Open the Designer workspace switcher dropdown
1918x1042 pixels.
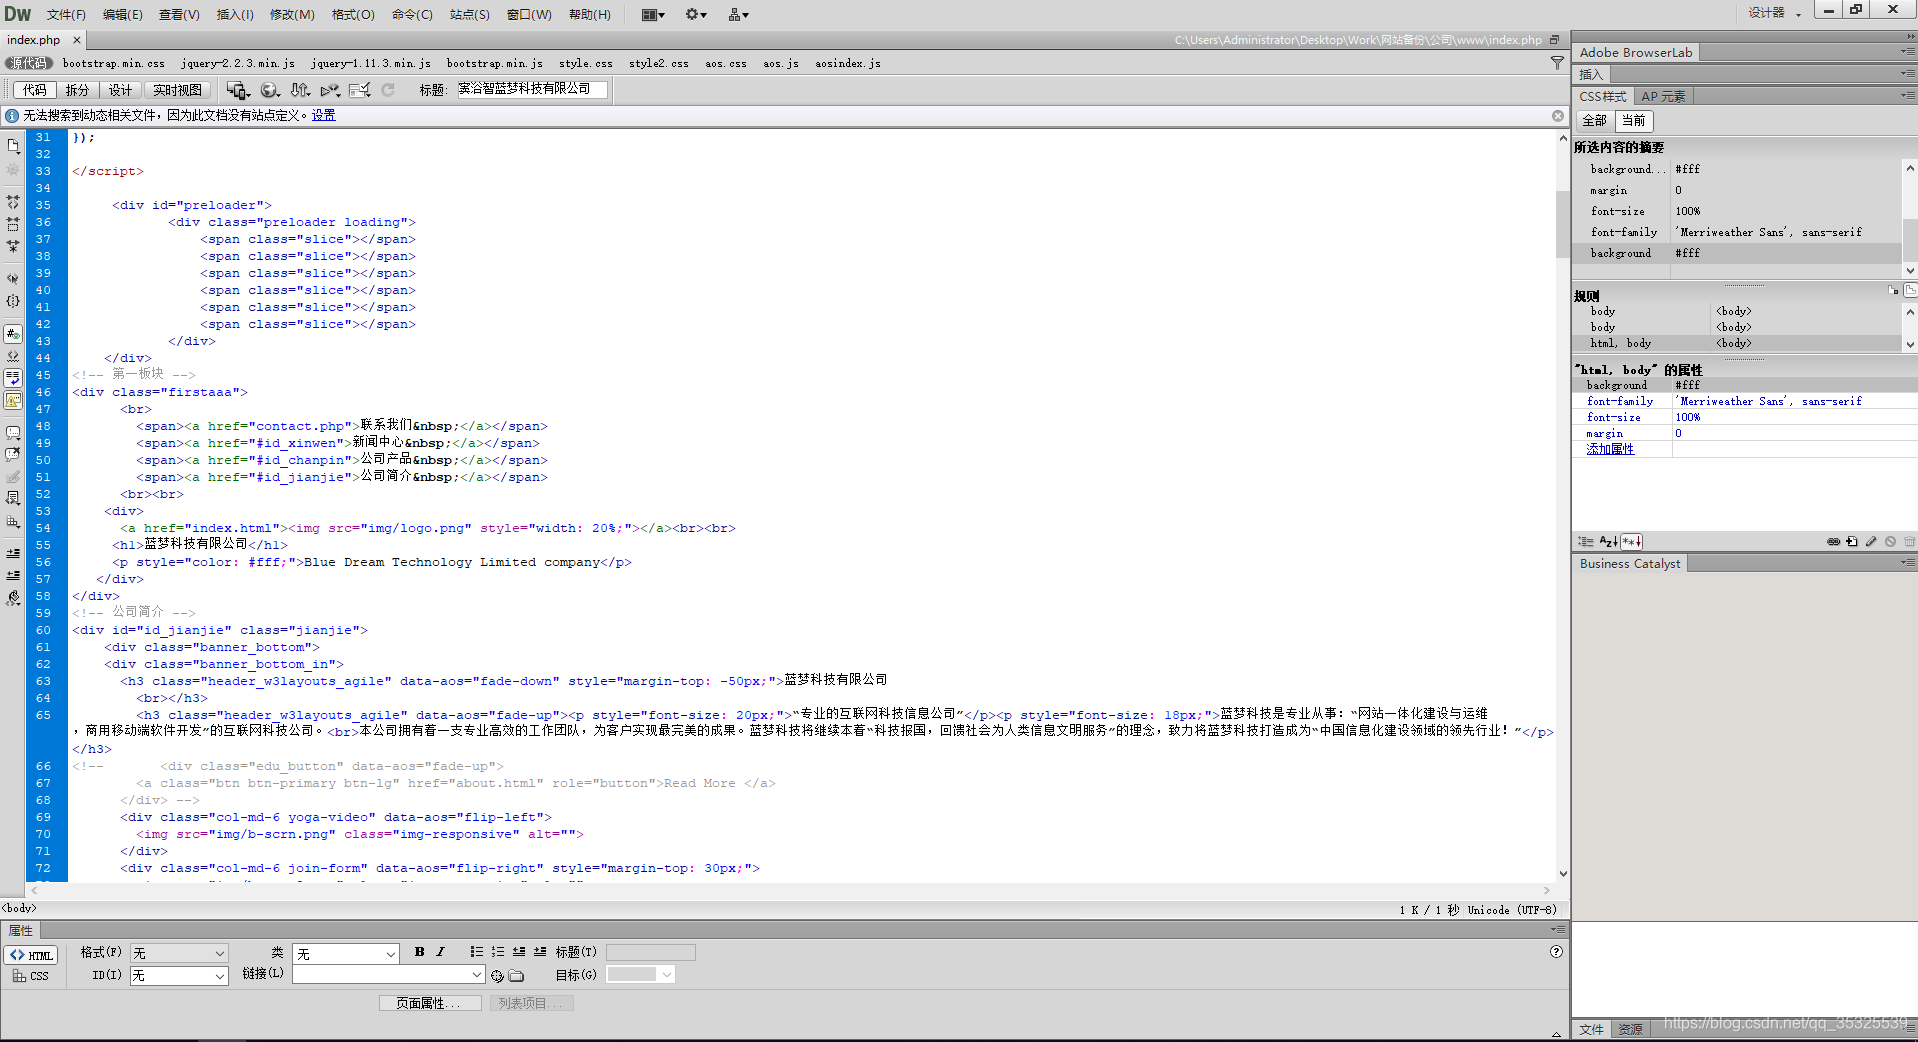(1775, 13)
